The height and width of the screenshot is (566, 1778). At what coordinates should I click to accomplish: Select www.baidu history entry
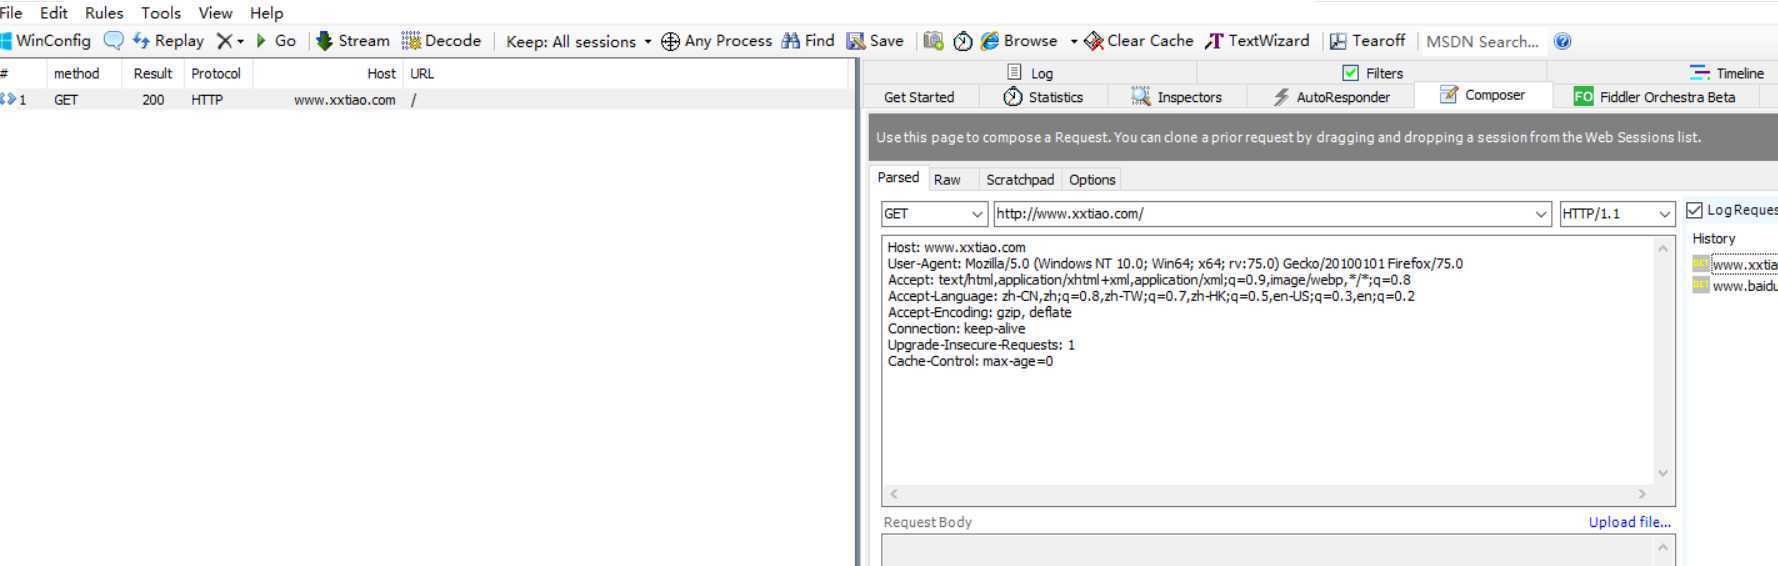pyautogui.click(x=1743, y=286)
